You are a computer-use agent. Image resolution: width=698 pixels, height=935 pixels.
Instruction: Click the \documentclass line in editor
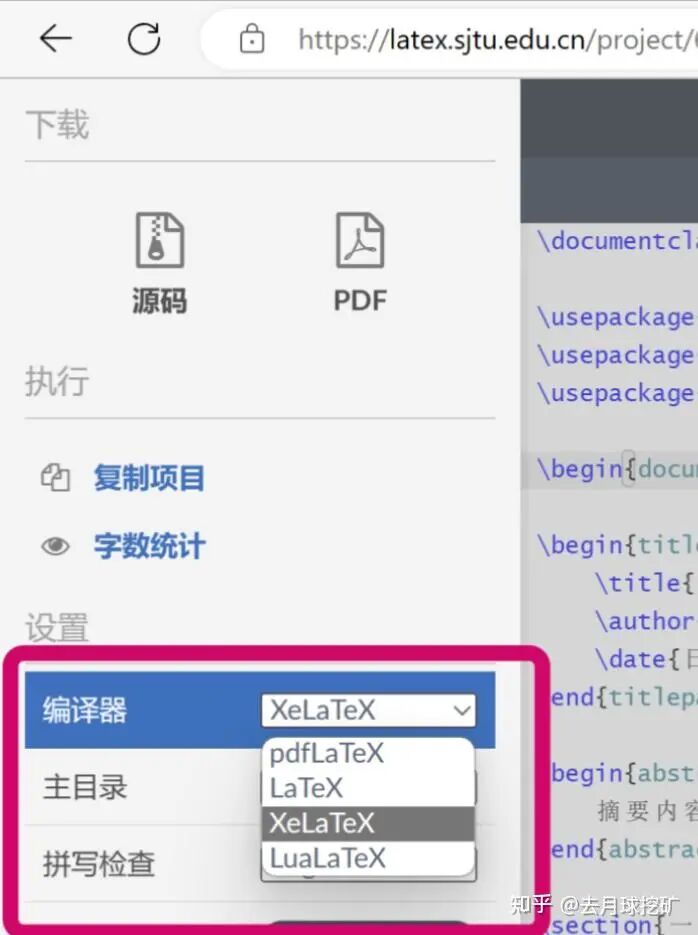click(x=618, y=242)
